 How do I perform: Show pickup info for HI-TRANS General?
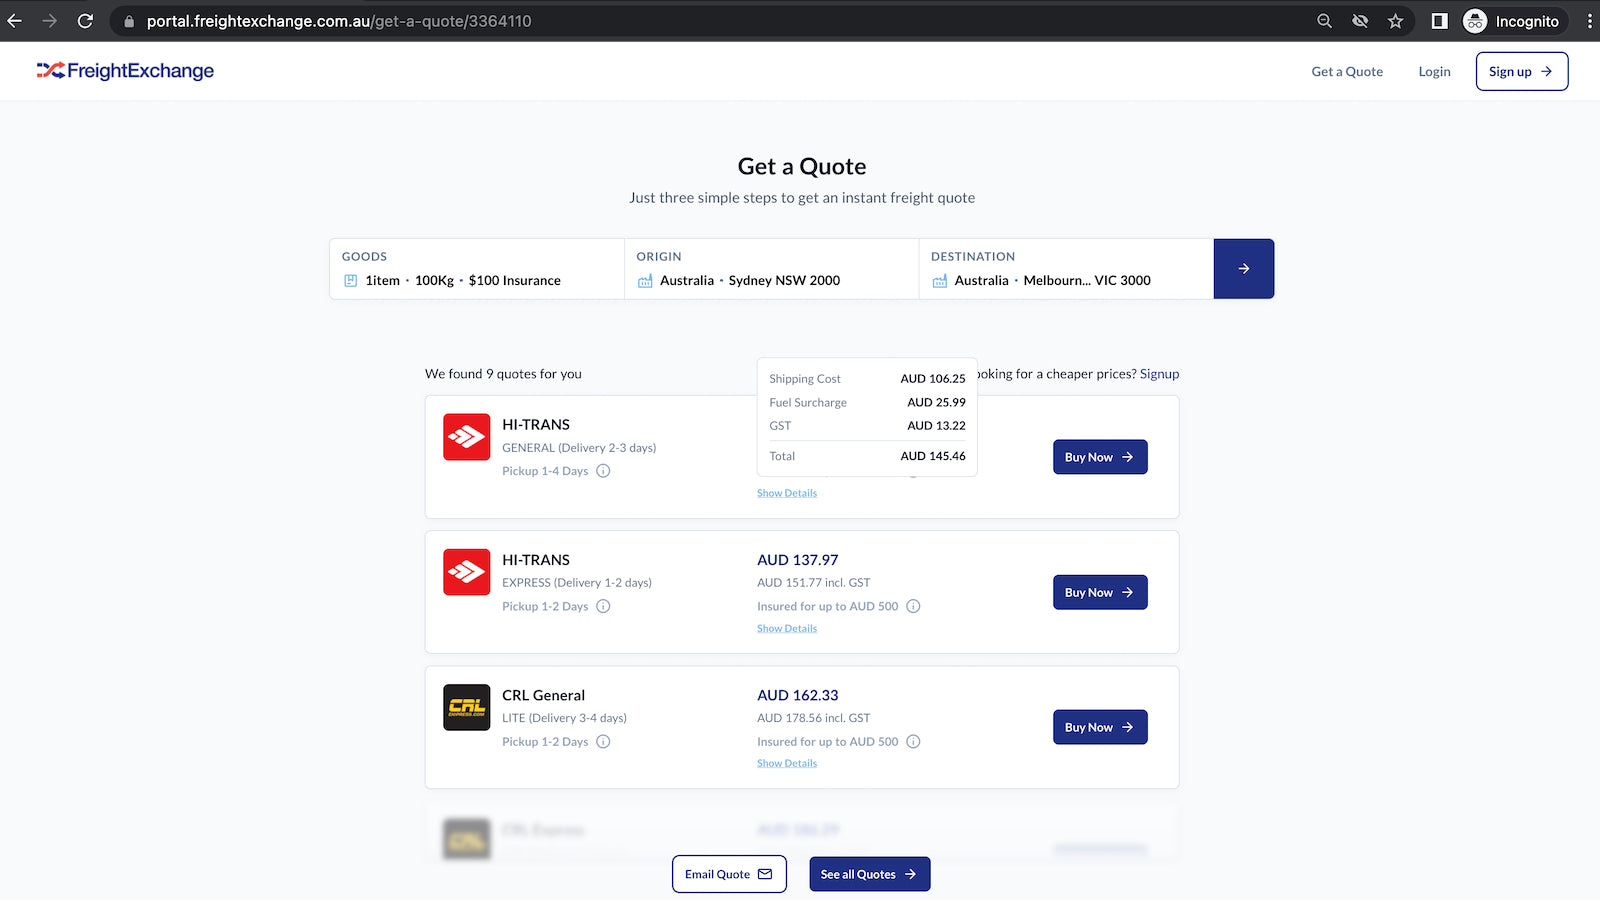tap(603, 471)
